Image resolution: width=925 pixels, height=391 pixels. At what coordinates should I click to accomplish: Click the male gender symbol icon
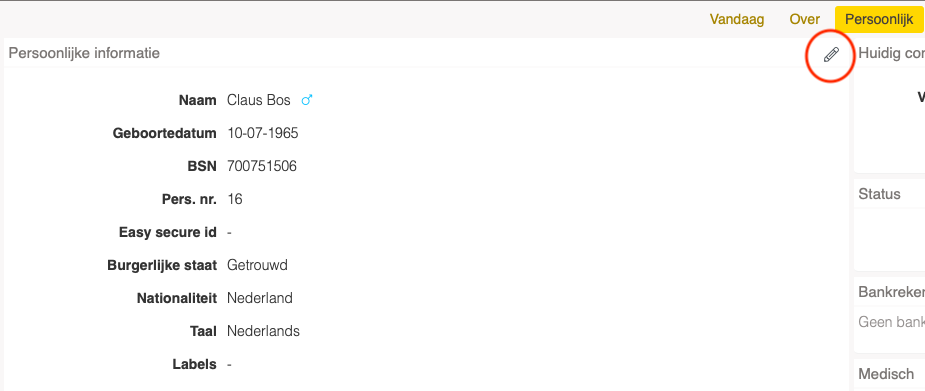click(x=306, y=100)
